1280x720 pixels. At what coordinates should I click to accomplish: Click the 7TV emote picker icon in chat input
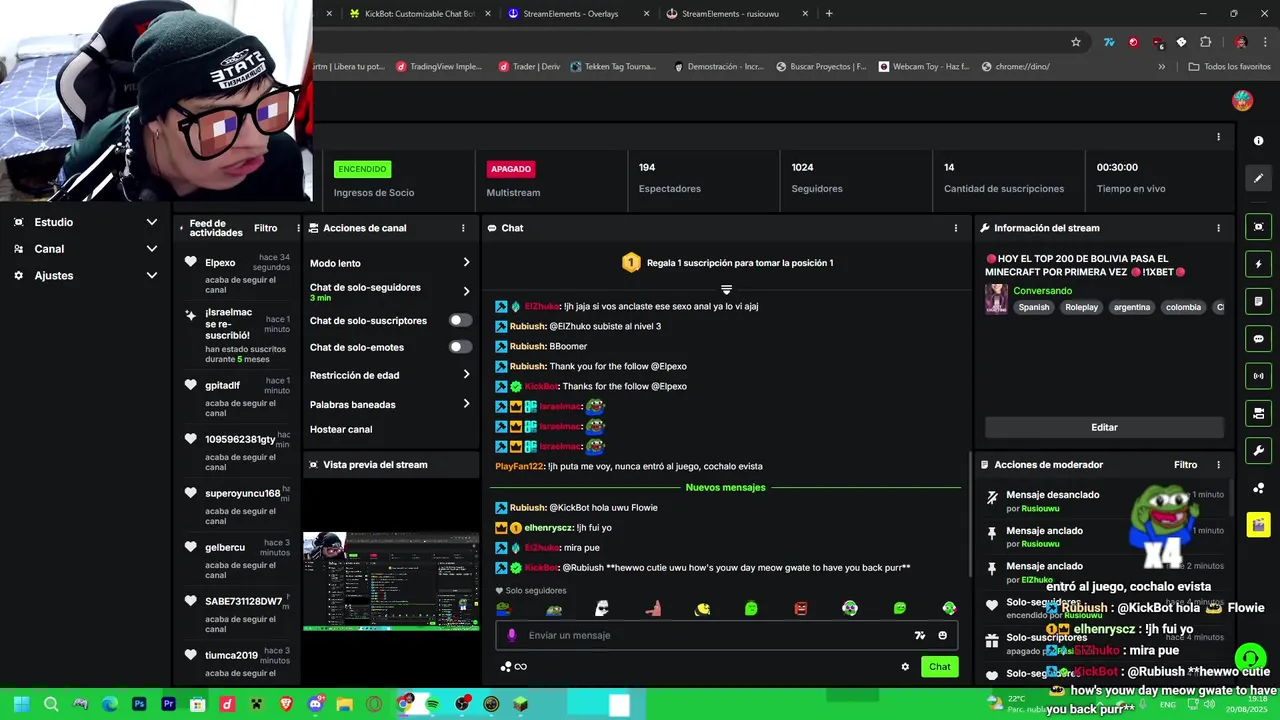(920, 635)
